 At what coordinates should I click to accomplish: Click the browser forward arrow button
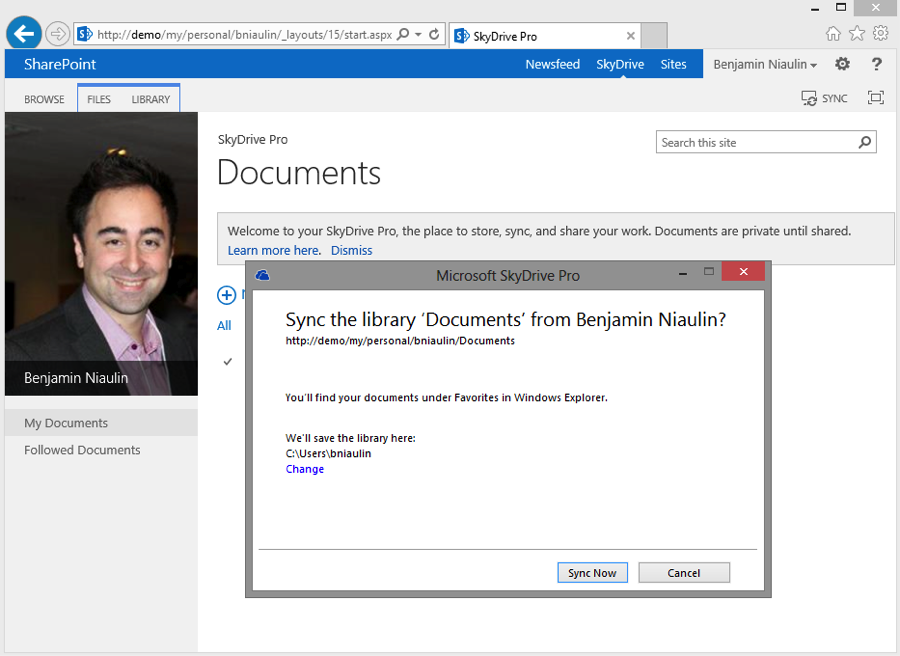(x=57, y=34)
